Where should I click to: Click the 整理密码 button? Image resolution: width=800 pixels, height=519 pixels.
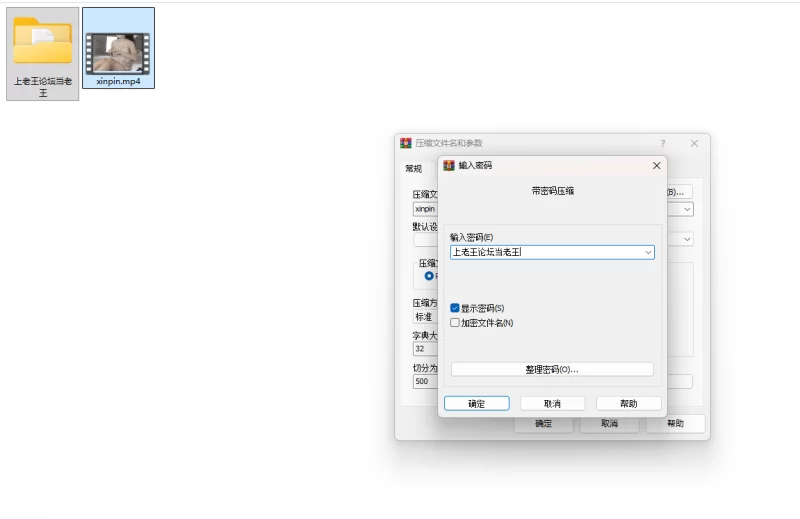(x=552, y=369)
